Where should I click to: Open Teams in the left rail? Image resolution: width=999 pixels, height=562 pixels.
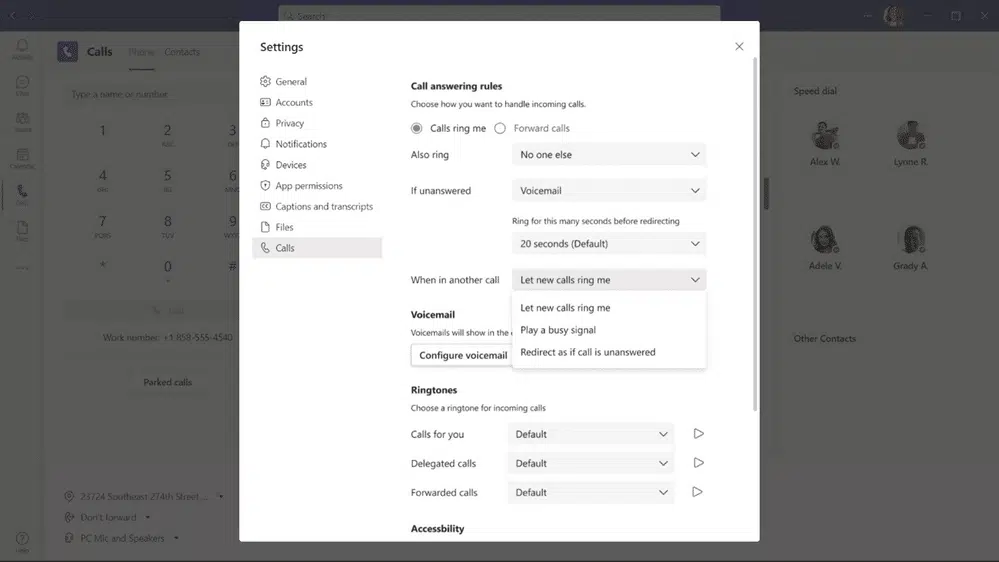pos(22,122)
